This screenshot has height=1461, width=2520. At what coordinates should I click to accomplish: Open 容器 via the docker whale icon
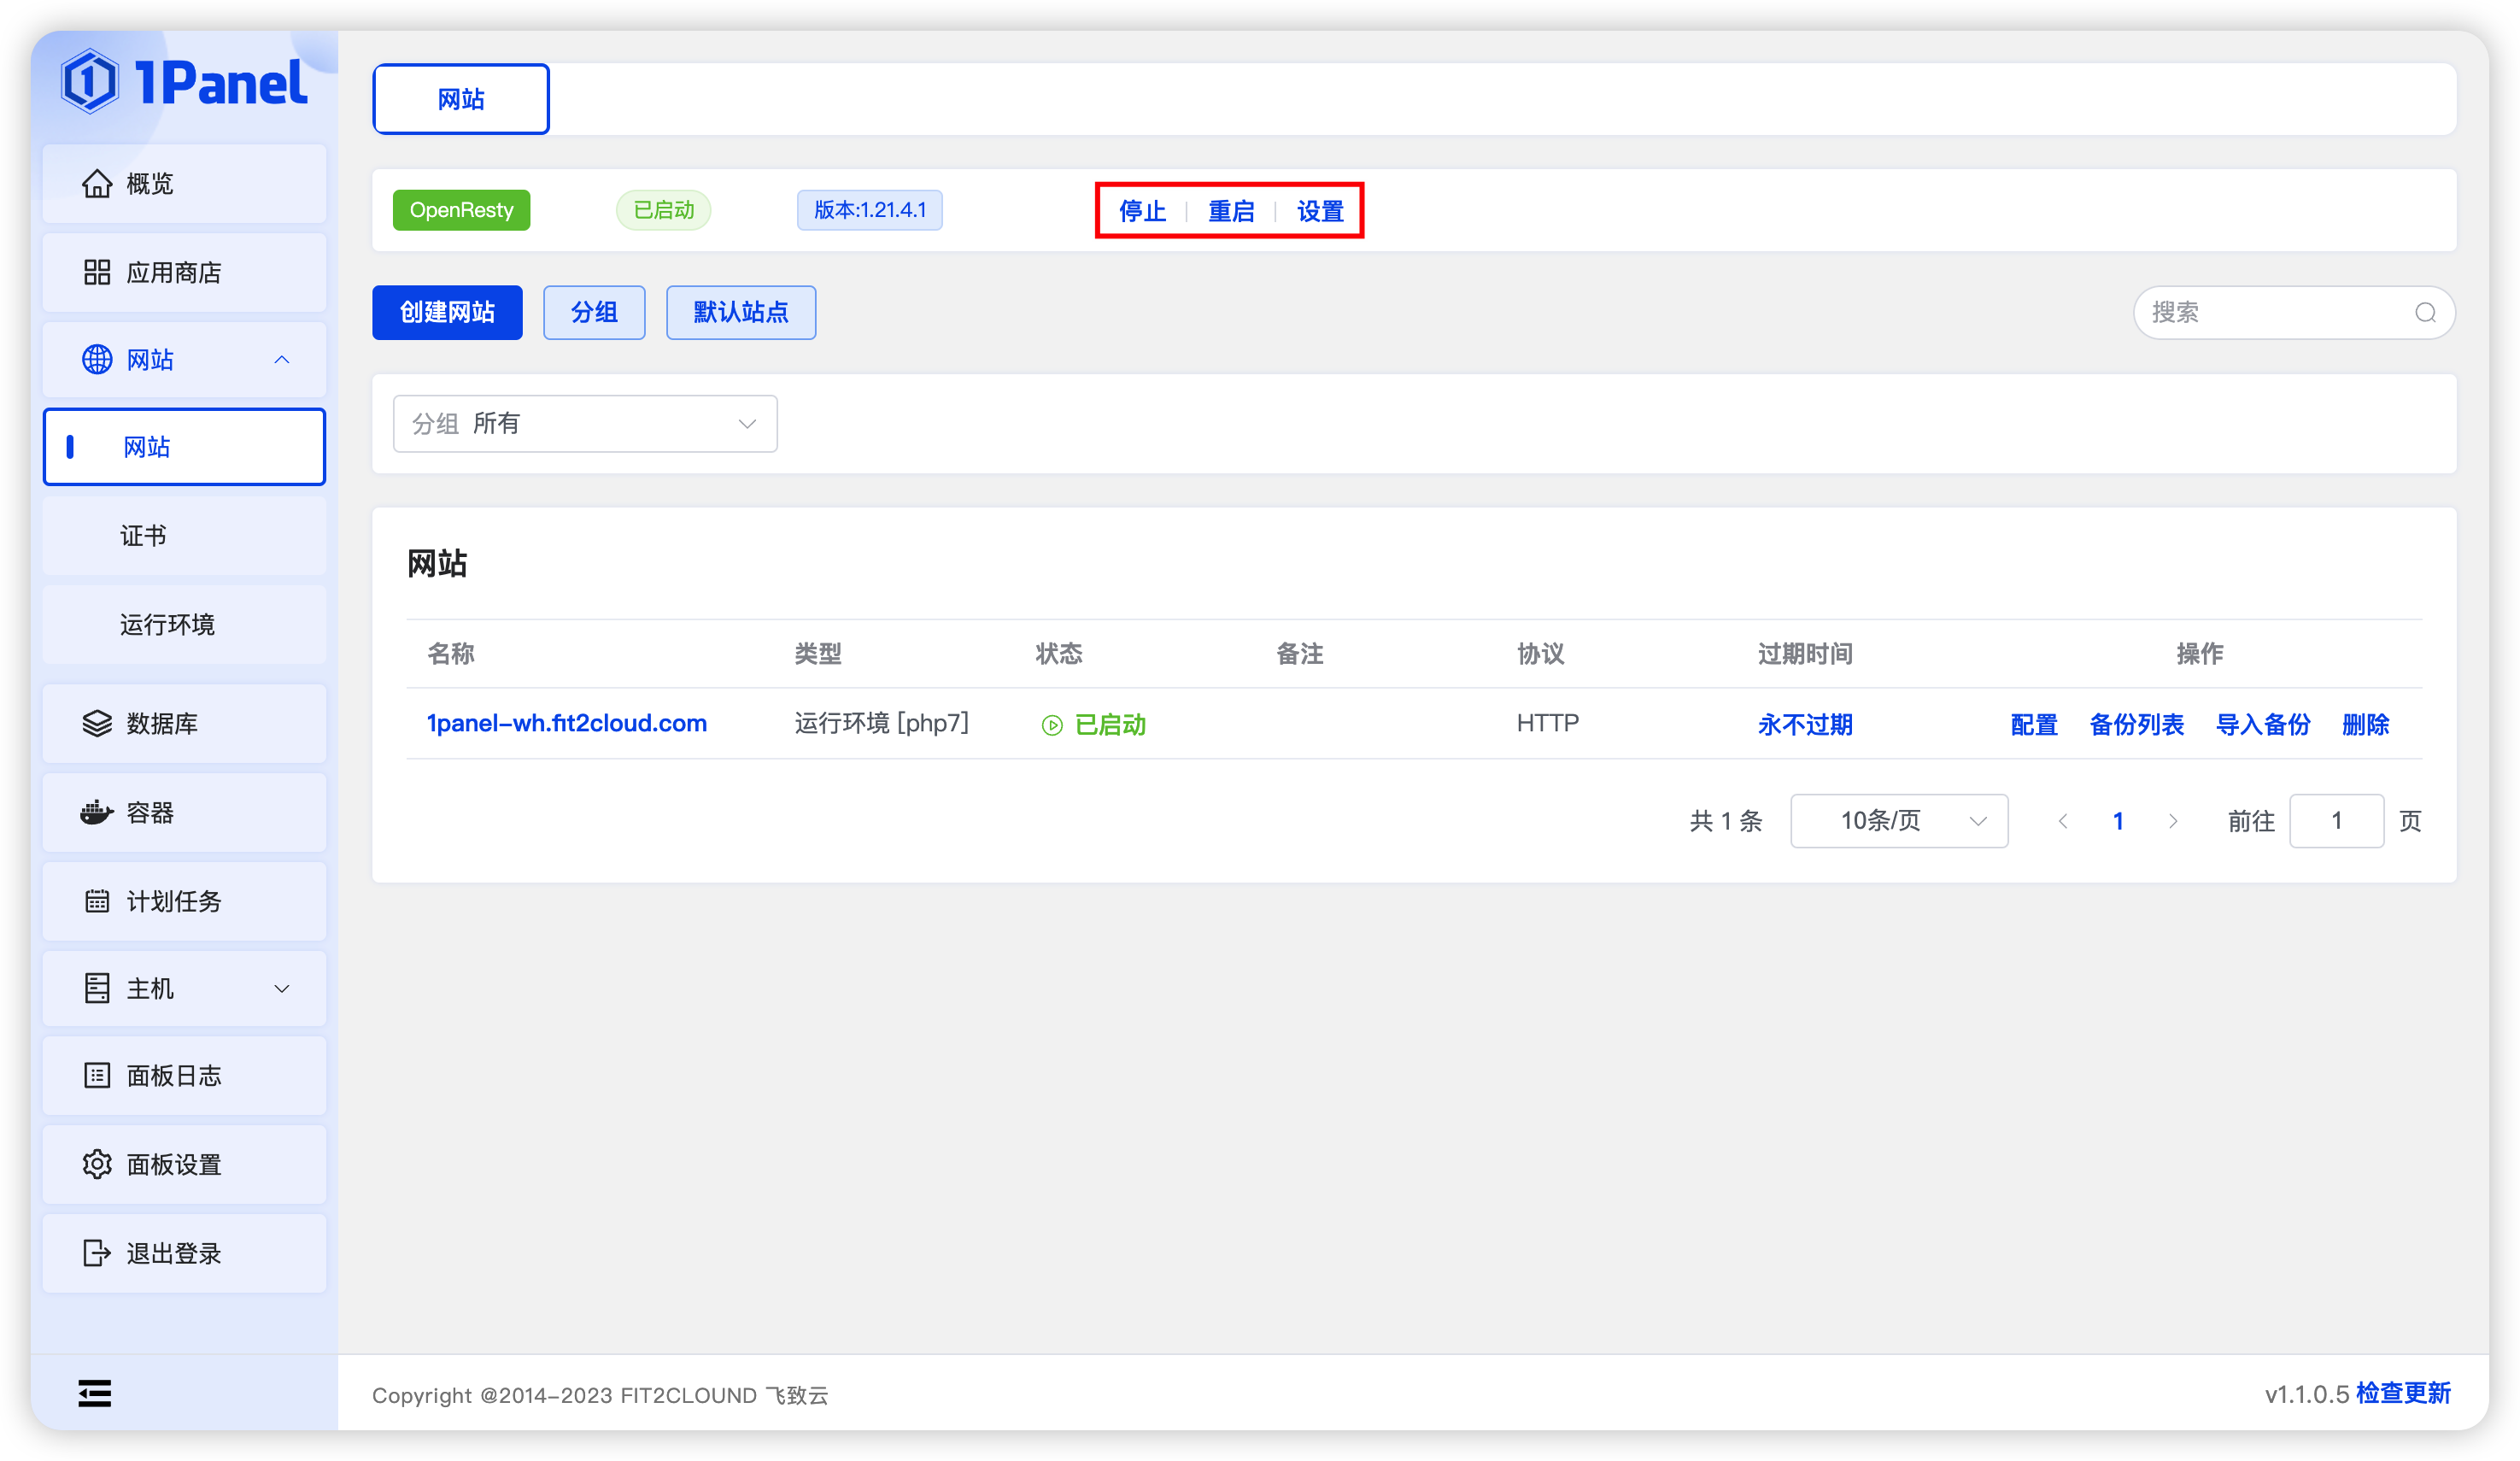pos(97,812)
